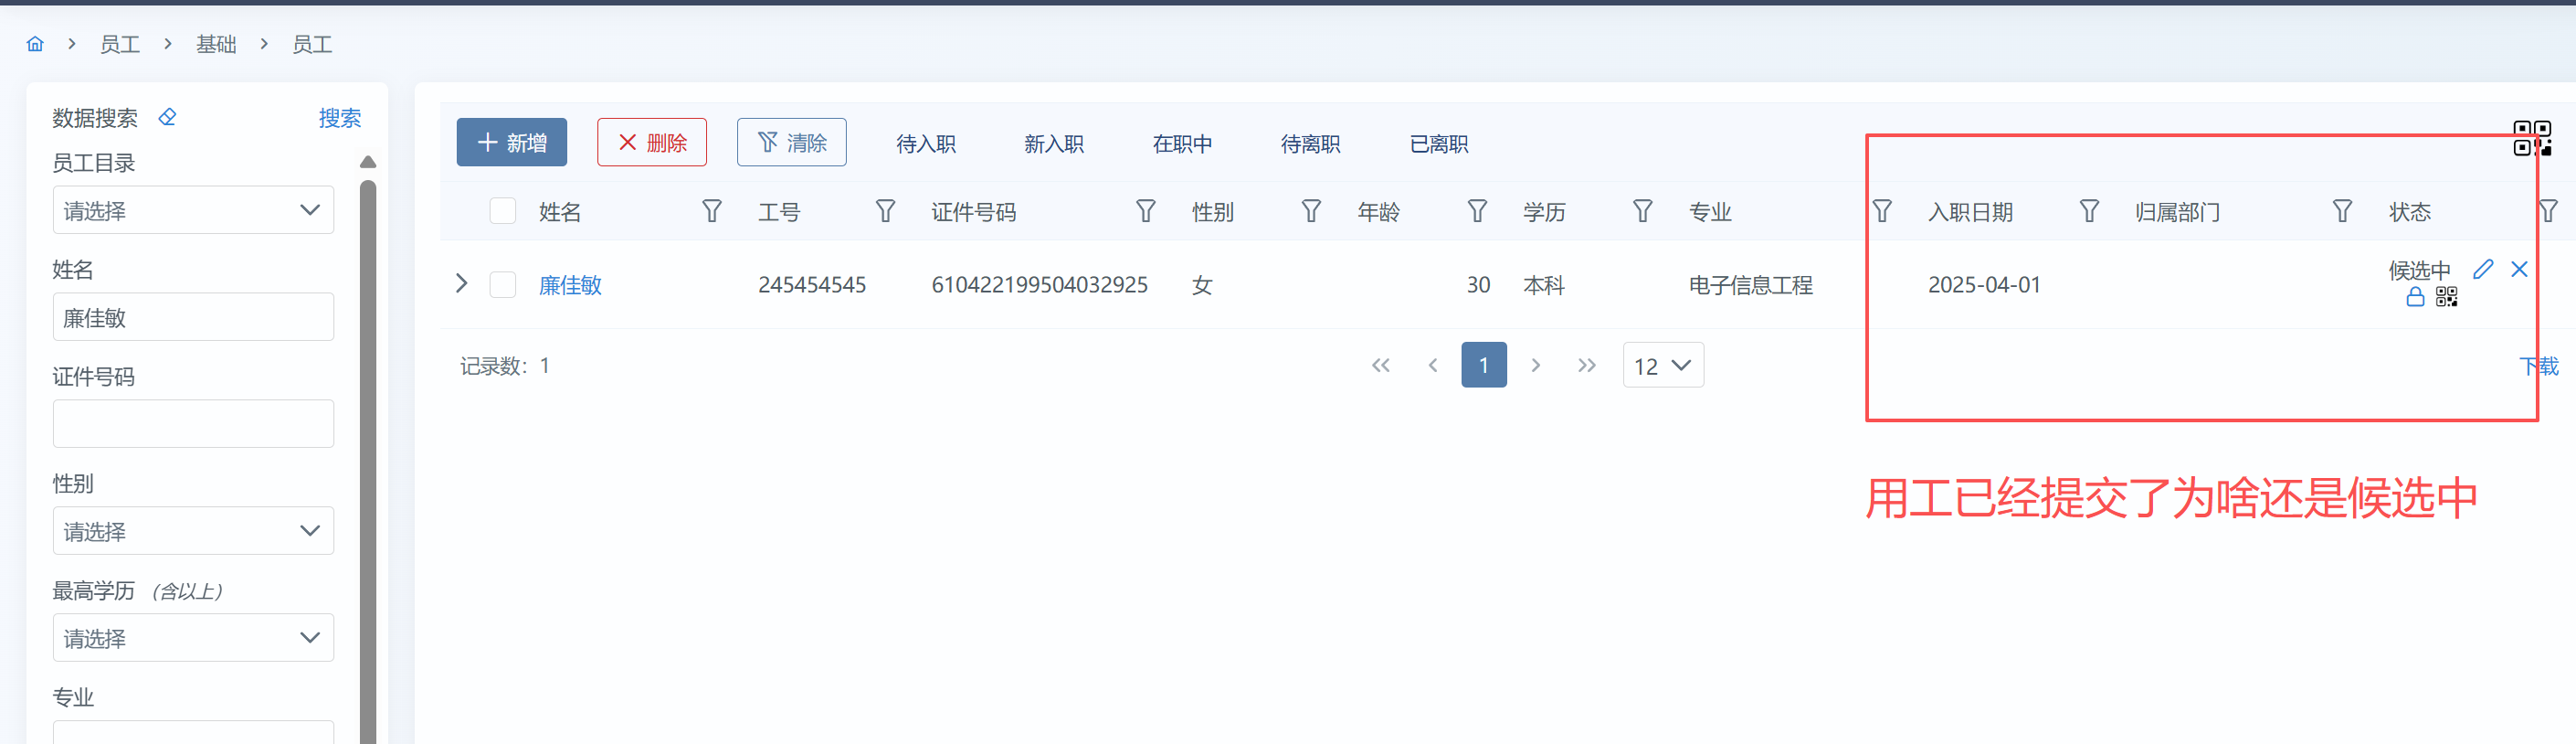Image resolution: width=2576 pixels, height=744 pixels.
Task: Open the 廉佳敏 employee link
Action: coord(570,285)
